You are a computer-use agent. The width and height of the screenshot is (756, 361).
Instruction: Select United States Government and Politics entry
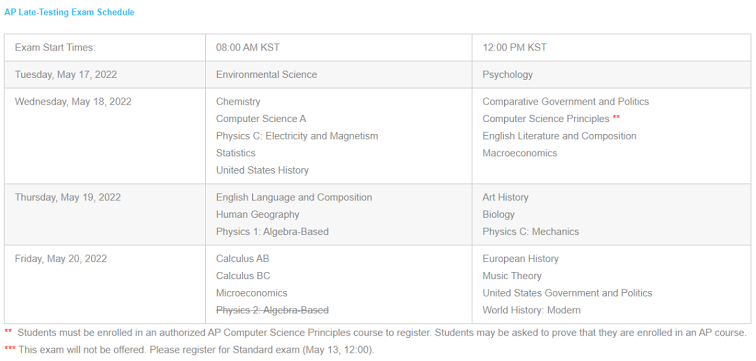tap(567, 293)
